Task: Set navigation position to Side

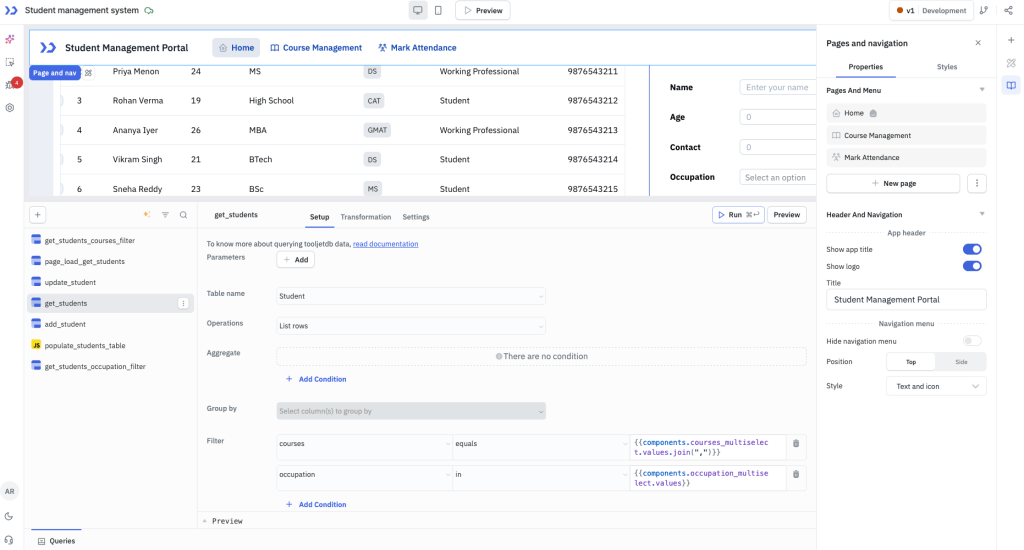Action: coord(961,362)
